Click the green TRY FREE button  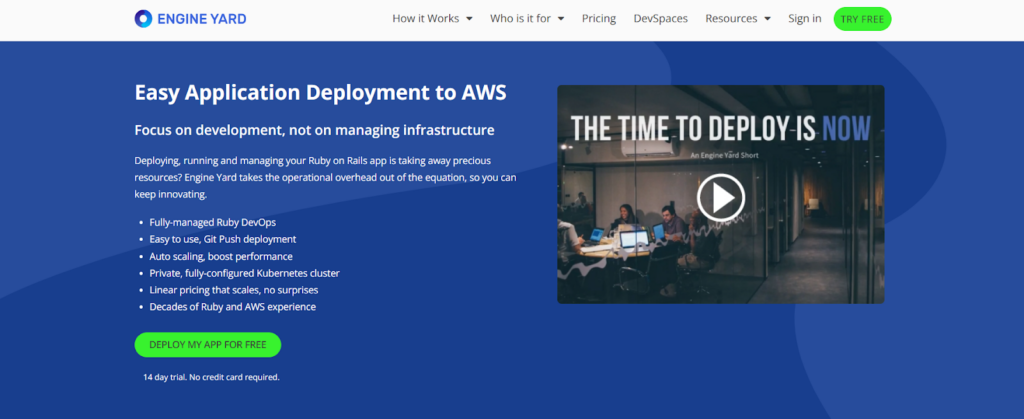pos(862,19)
